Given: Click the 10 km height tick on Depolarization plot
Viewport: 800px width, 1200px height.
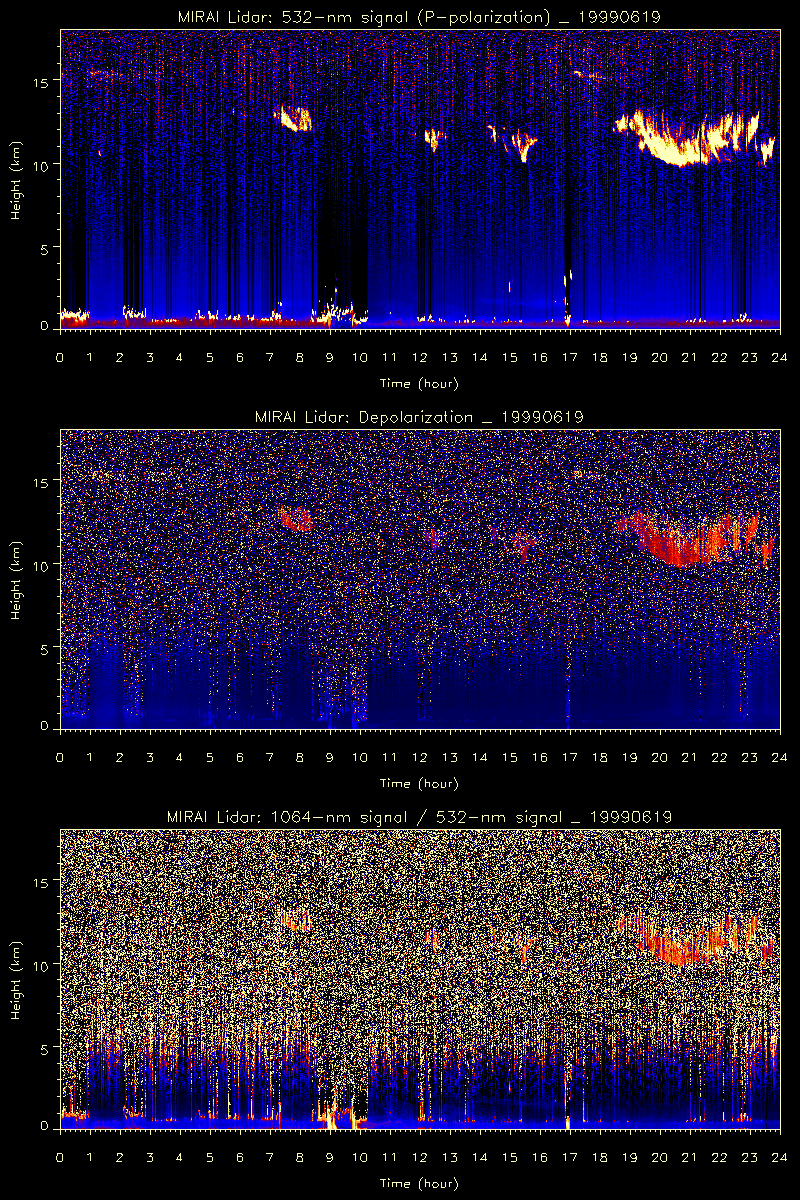Looking at the screenshot, I should tap(44, 565).
